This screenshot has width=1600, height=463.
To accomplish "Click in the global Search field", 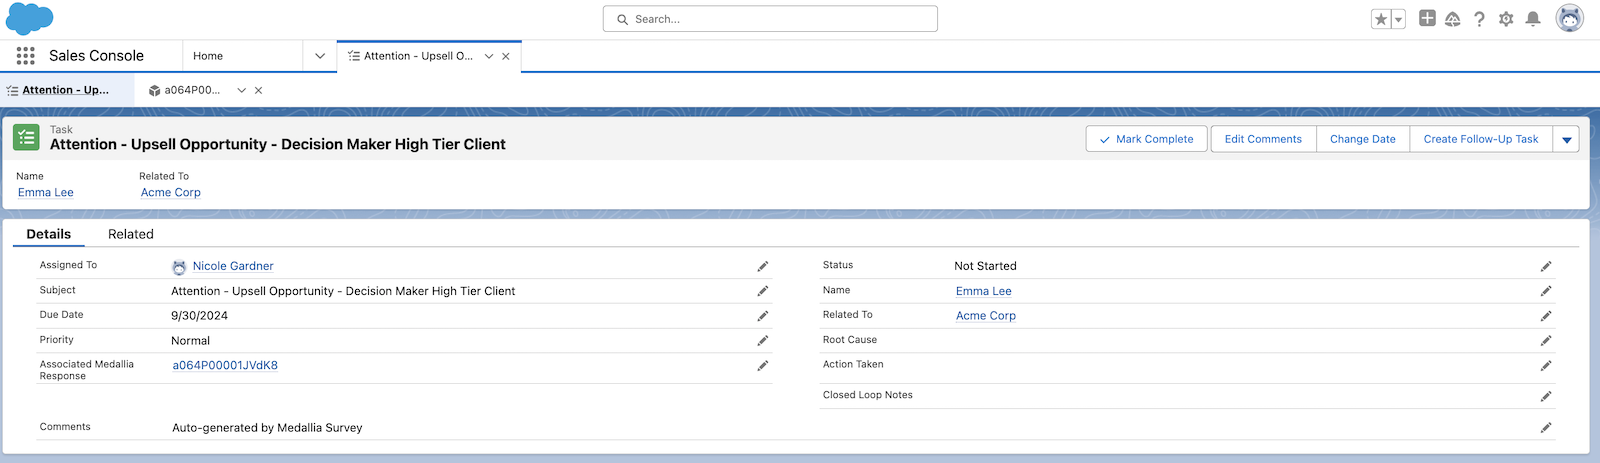I will pos(770,19).
